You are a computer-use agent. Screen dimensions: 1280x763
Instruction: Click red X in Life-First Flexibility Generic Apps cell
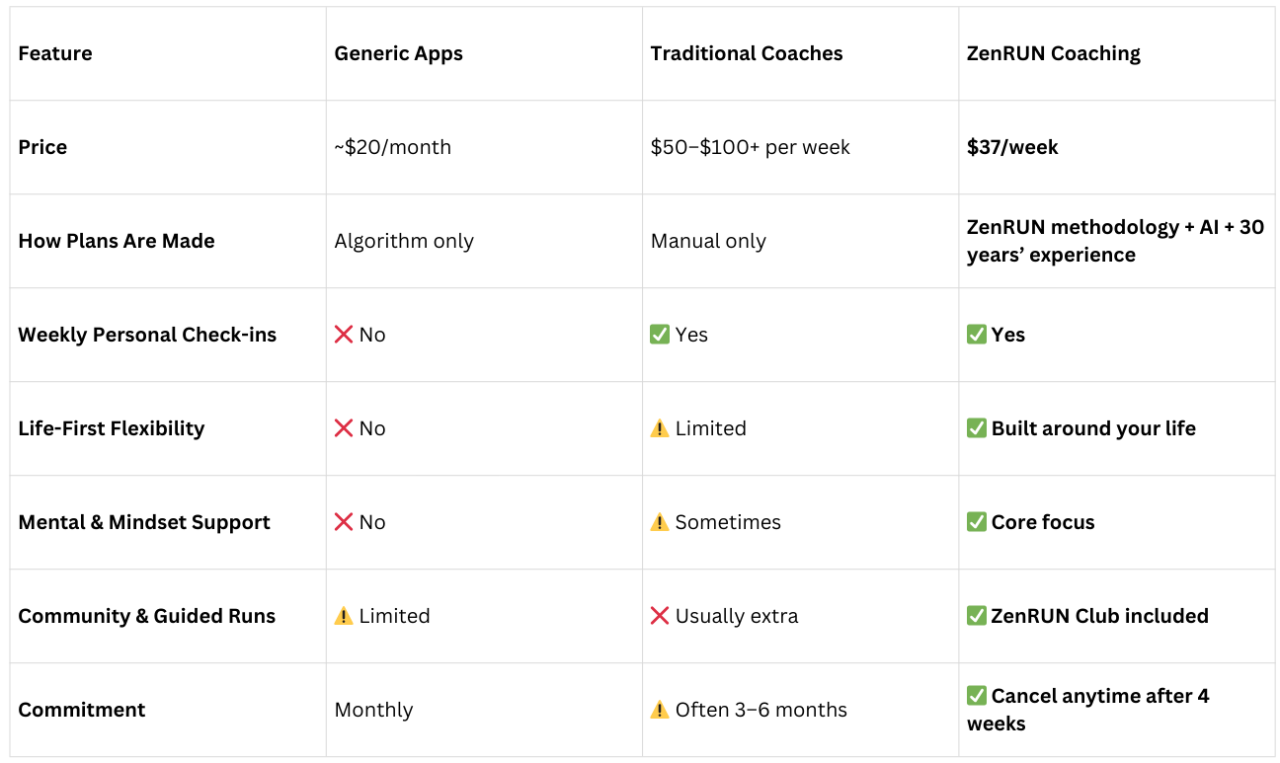(x=344, y=429)
